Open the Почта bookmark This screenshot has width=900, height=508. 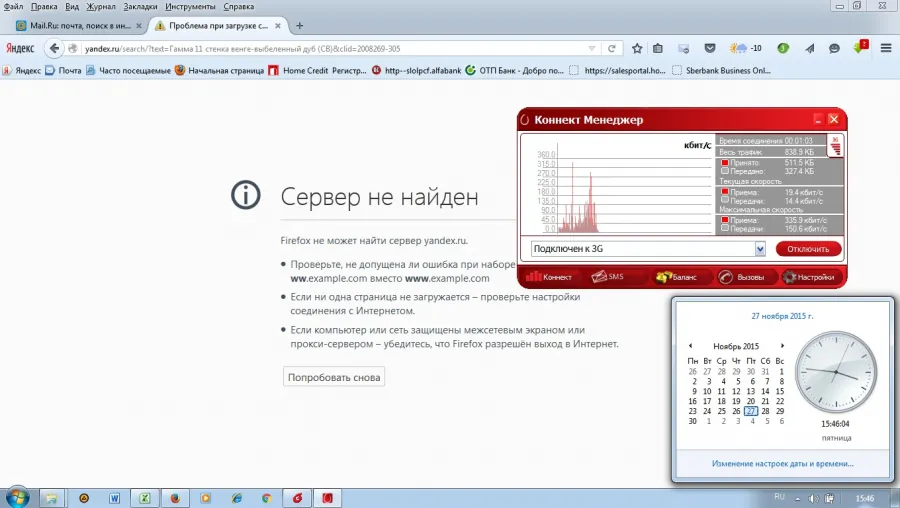[63, 71]
